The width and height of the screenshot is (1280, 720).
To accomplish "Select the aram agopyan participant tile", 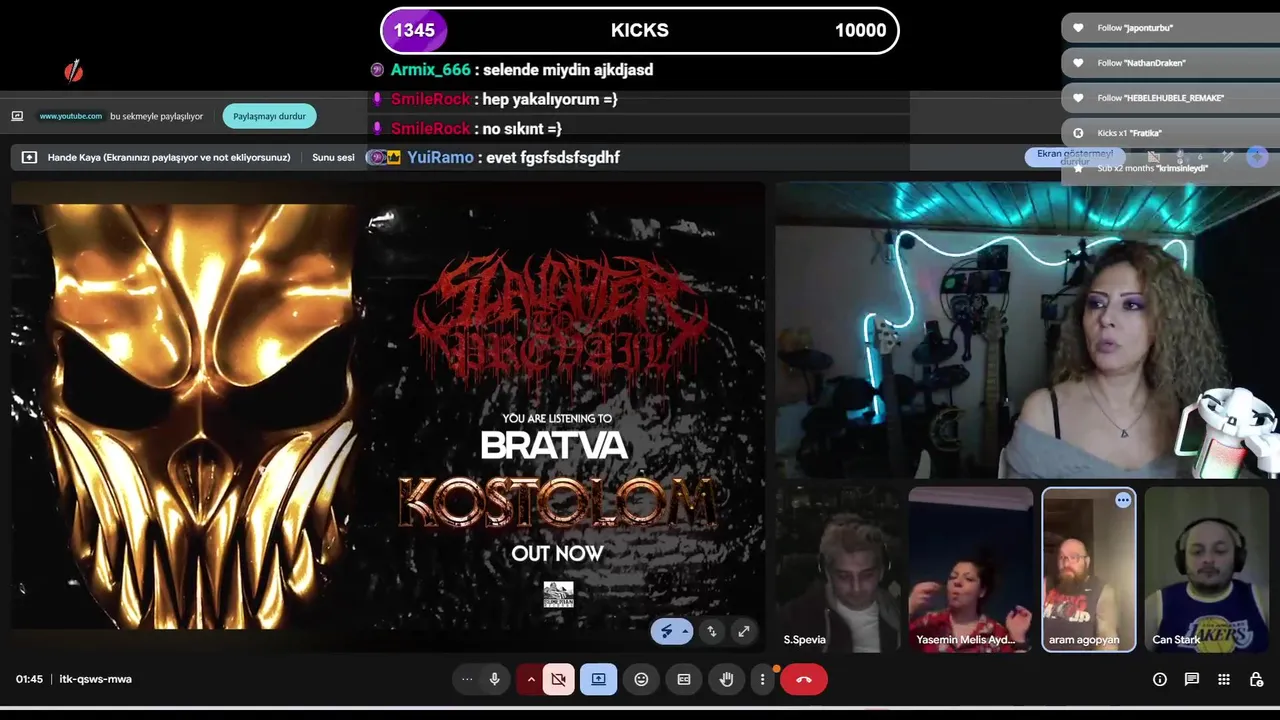I will 1088,569.
